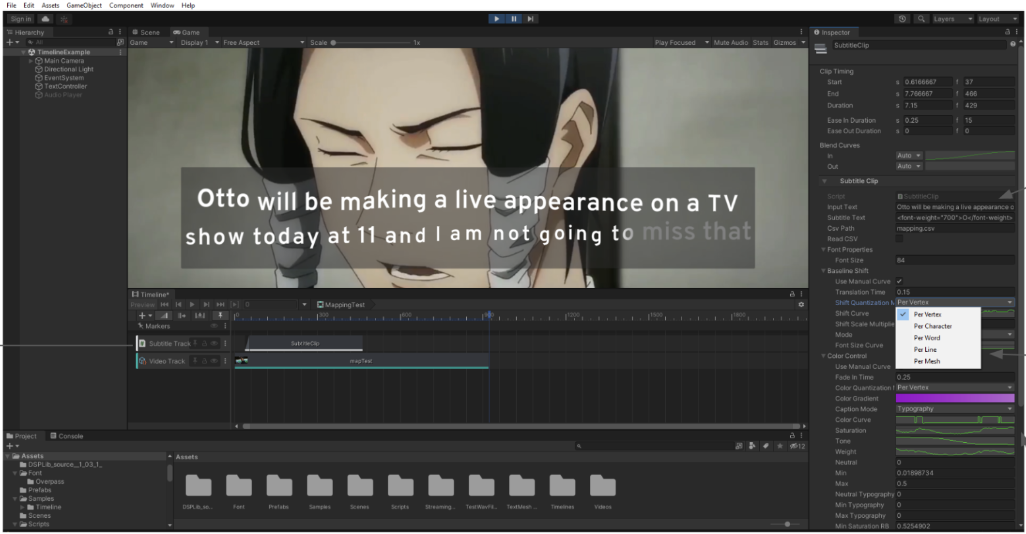Open the Display 1 dropdown
This screenshot has width=1026, height=534.
tap(200, 43)
